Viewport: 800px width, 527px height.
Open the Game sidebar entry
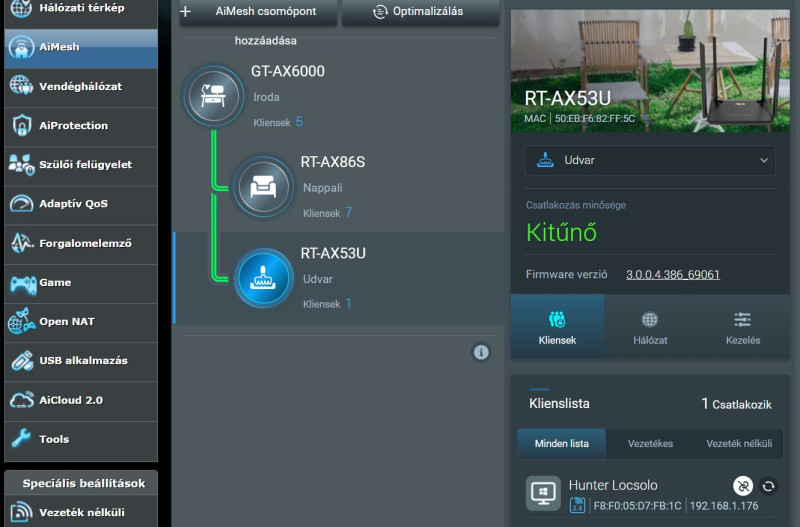coord(81,283)
